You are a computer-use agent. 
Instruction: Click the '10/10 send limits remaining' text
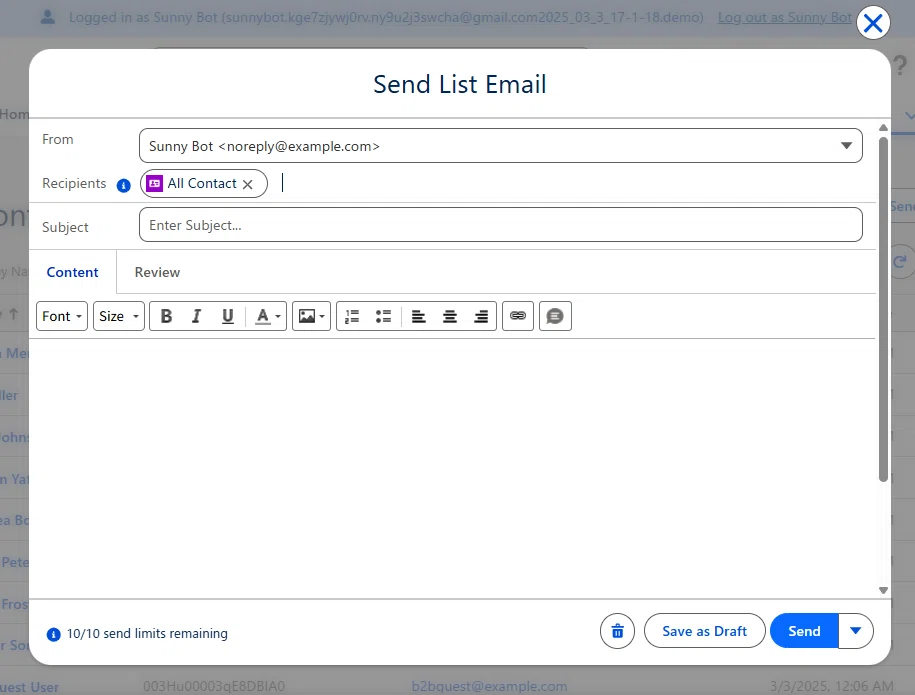[x=147, y=634]
